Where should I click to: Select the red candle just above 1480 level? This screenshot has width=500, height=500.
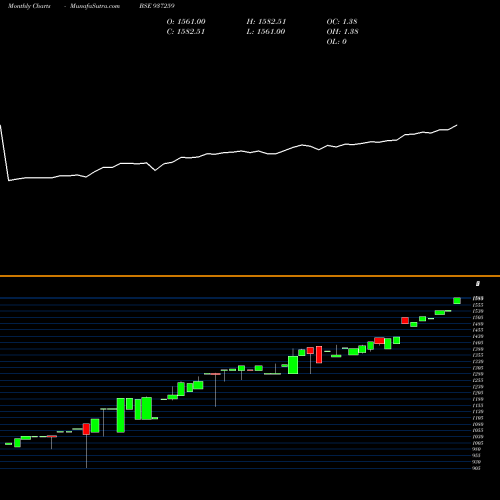(x=405, y=320)
